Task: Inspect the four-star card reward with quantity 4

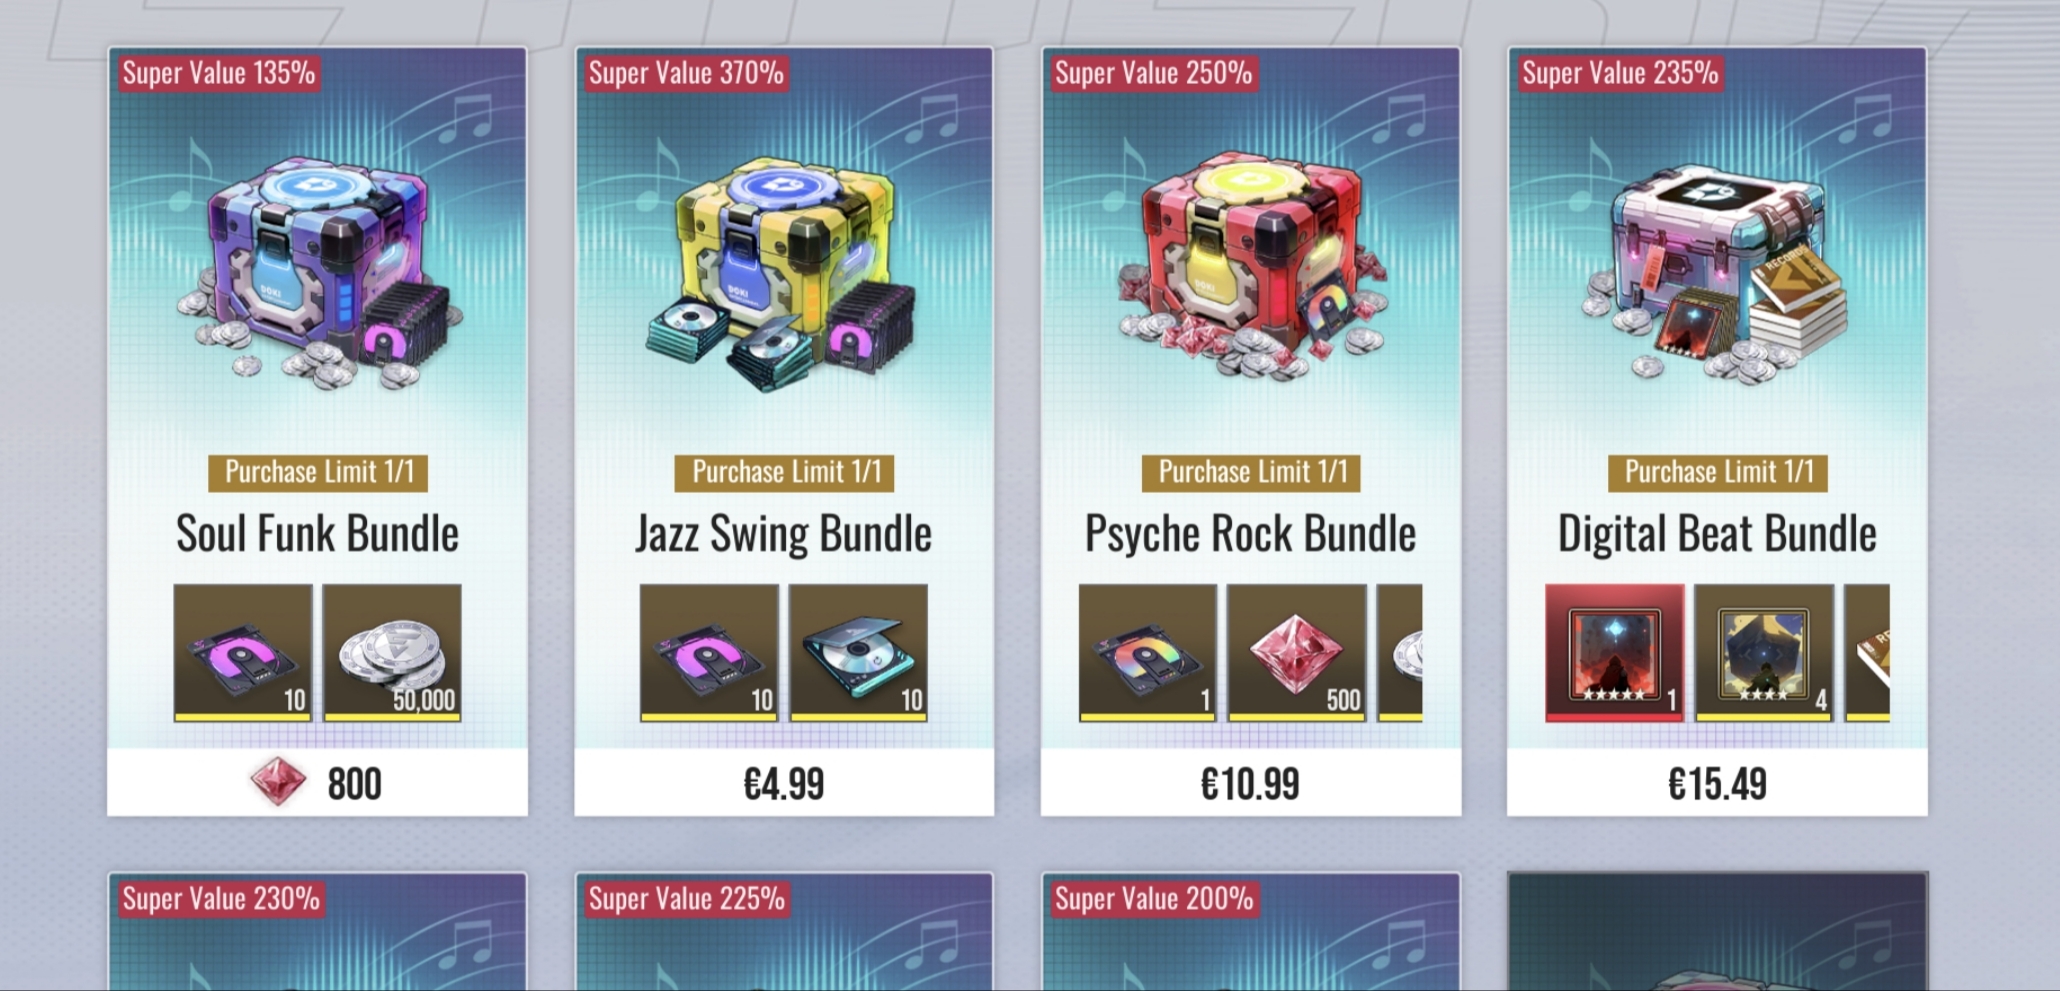Action: tap(1764, 652)
